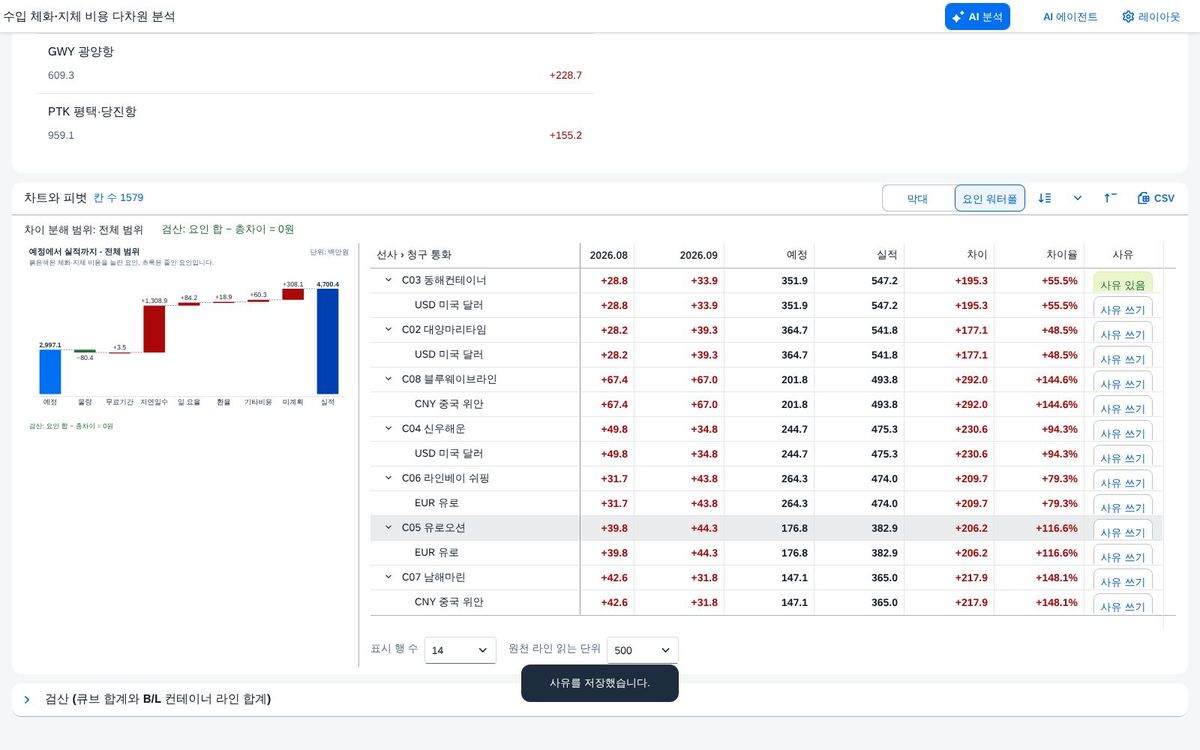This screenshot has width=1200, height=750.
Task: Collapse C05 유로오션 row
Action: click(389, 527)
